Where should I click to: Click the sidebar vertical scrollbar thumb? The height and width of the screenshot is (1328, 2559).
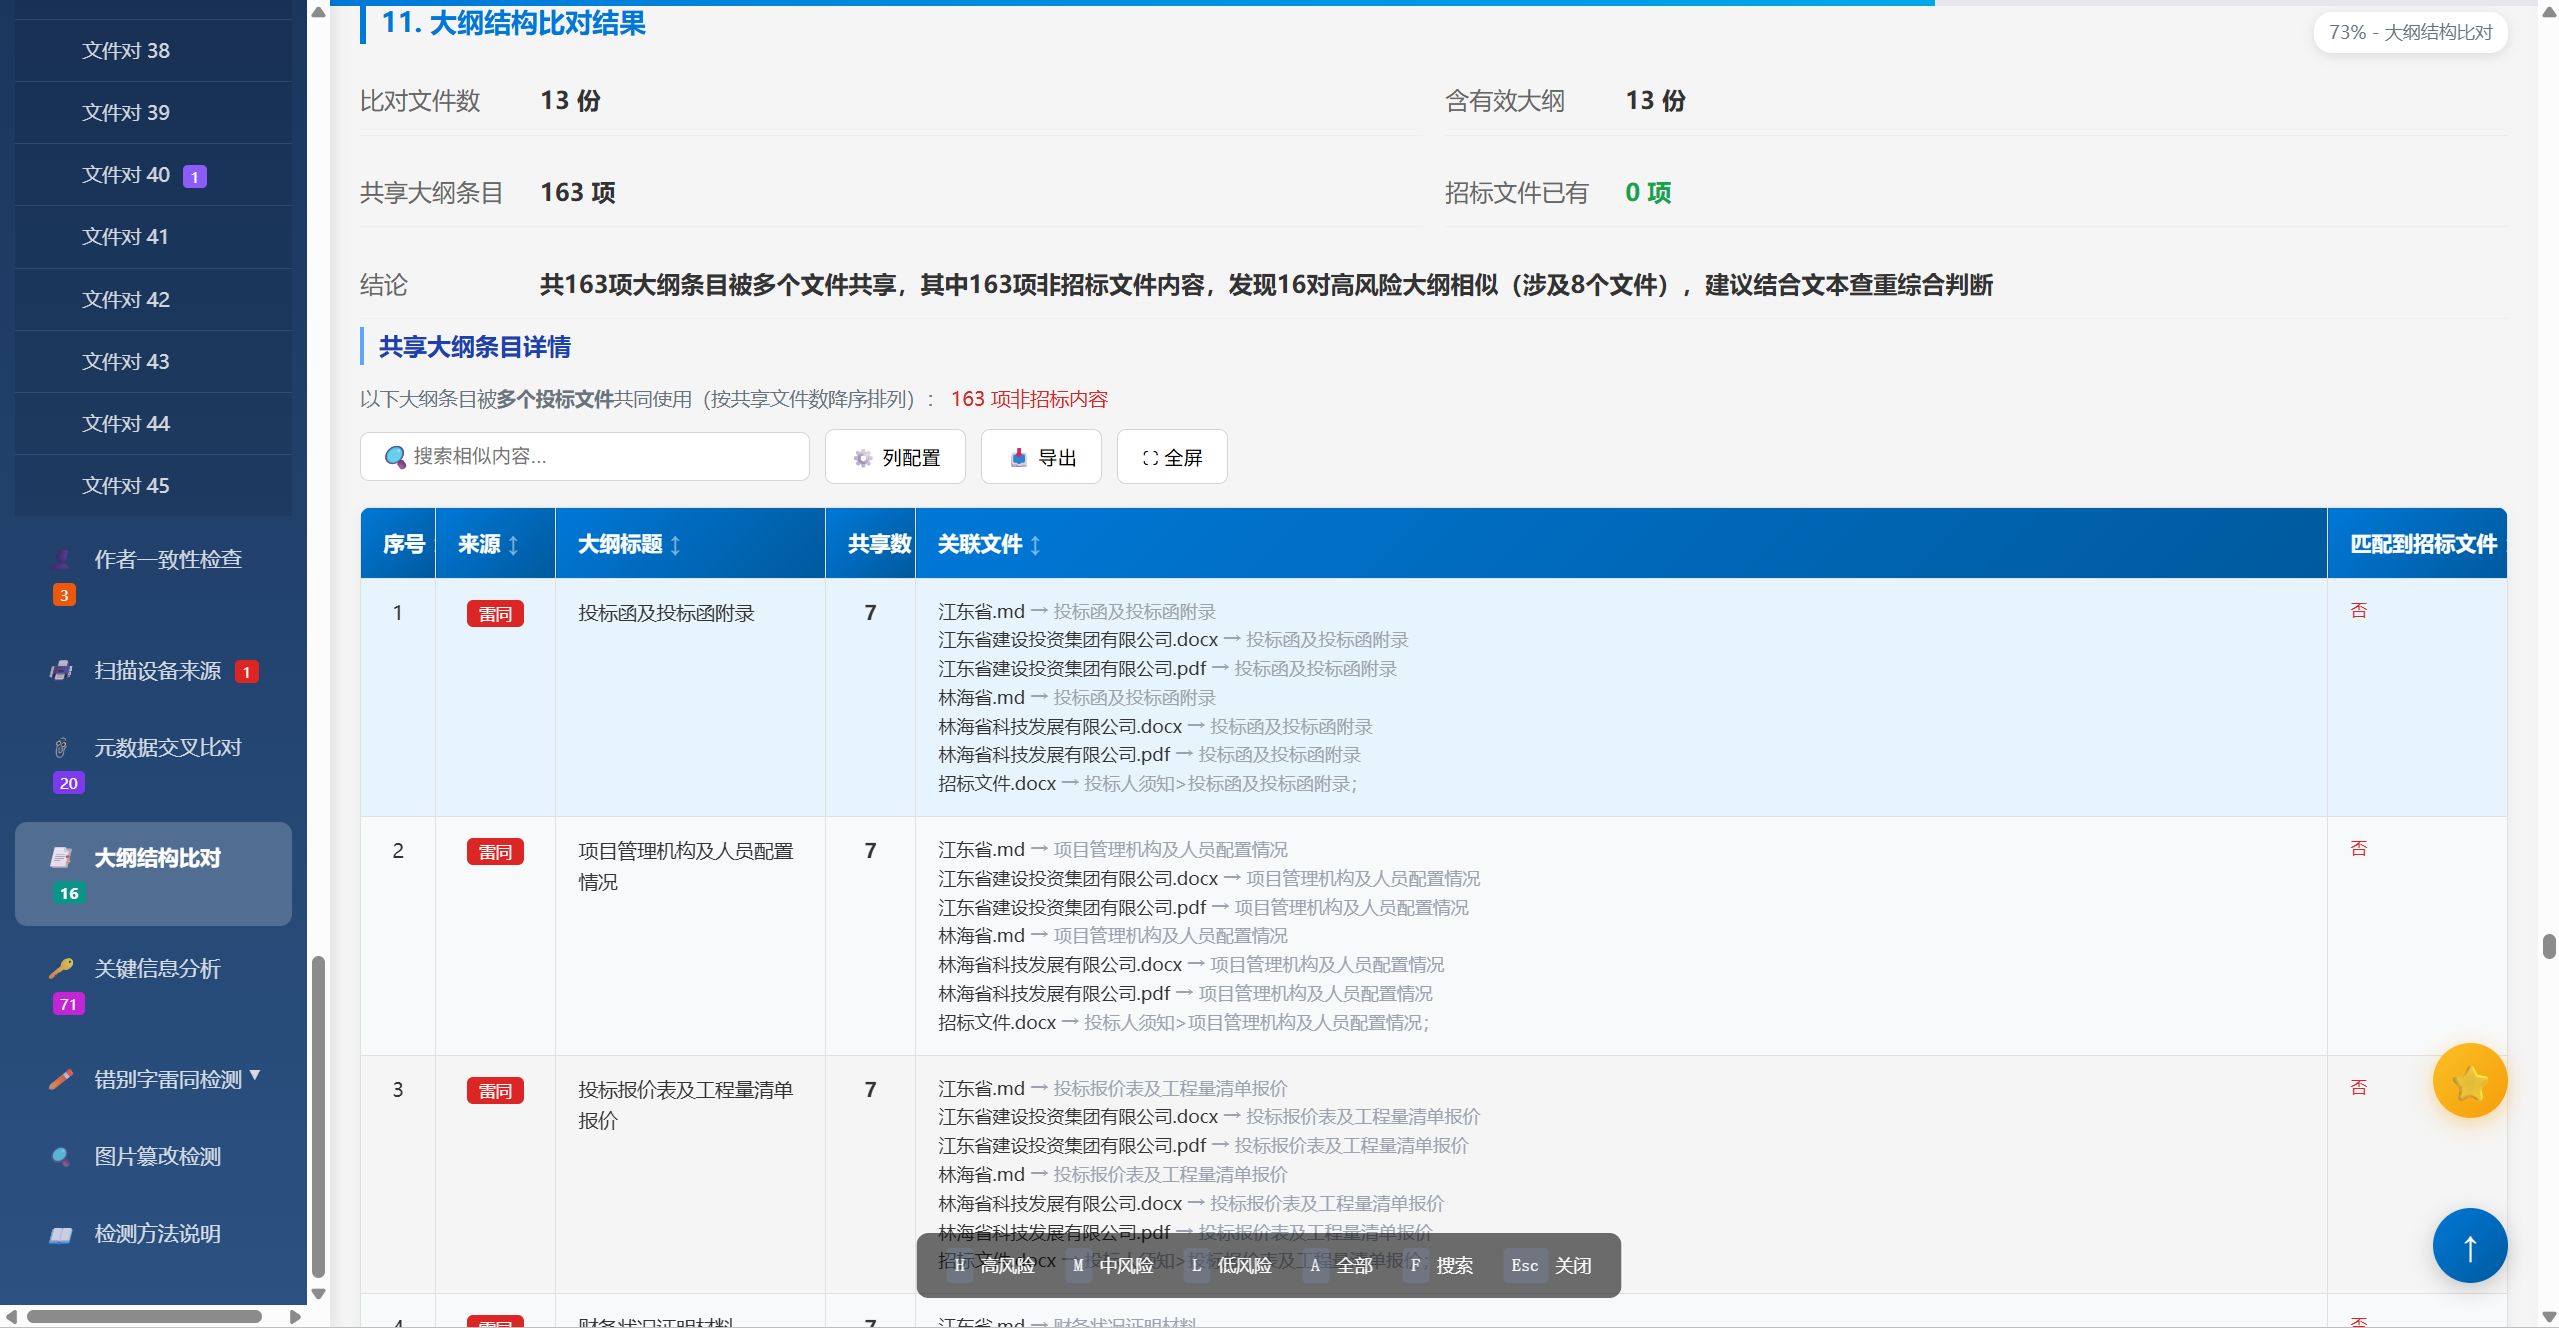[318, 1117]
